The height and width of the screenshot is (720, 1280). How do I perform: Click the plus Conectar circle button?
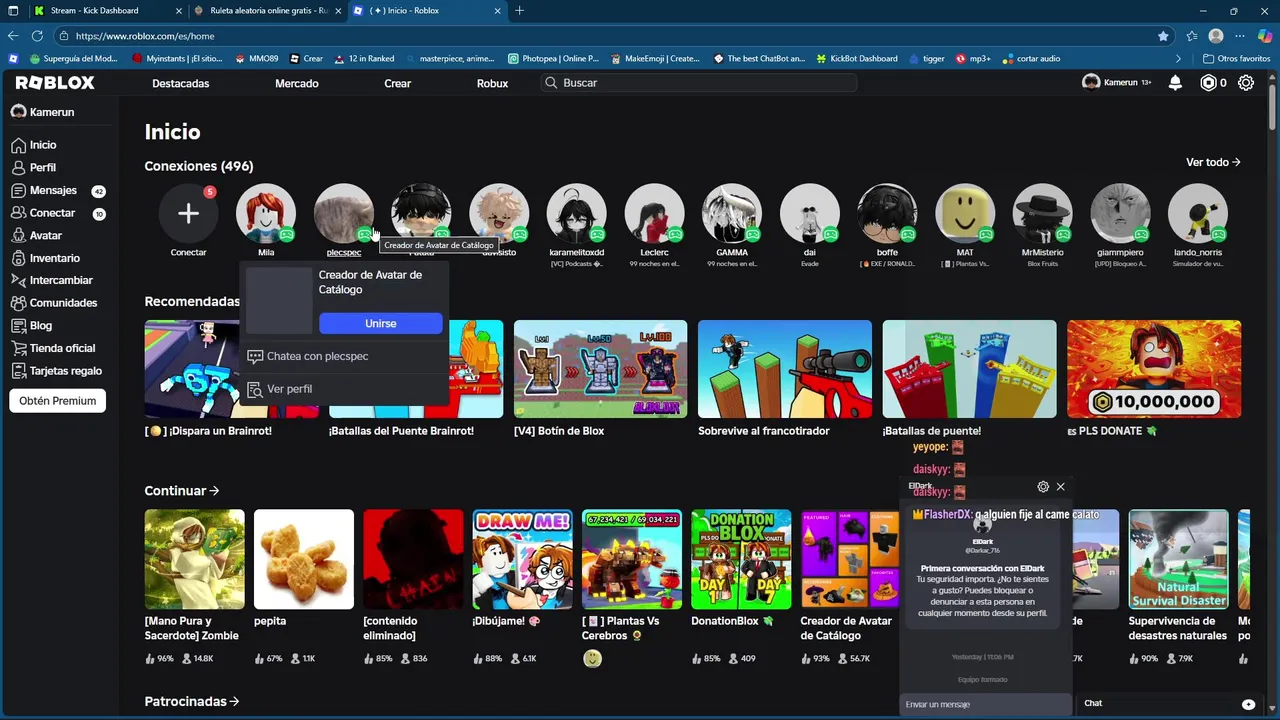188,213
